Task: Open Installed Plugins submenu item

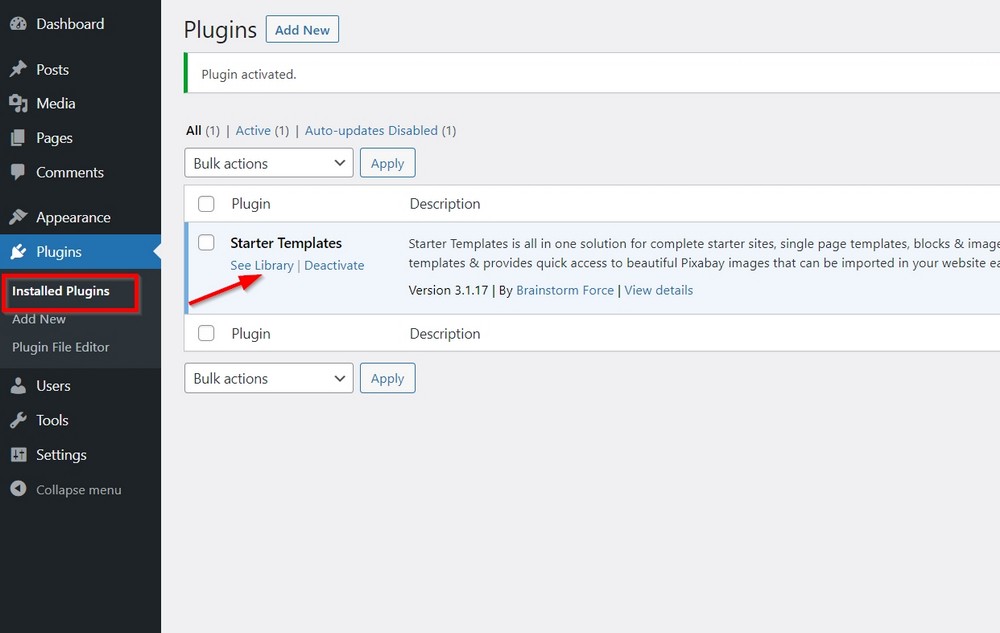Action: tap(61, 291)
